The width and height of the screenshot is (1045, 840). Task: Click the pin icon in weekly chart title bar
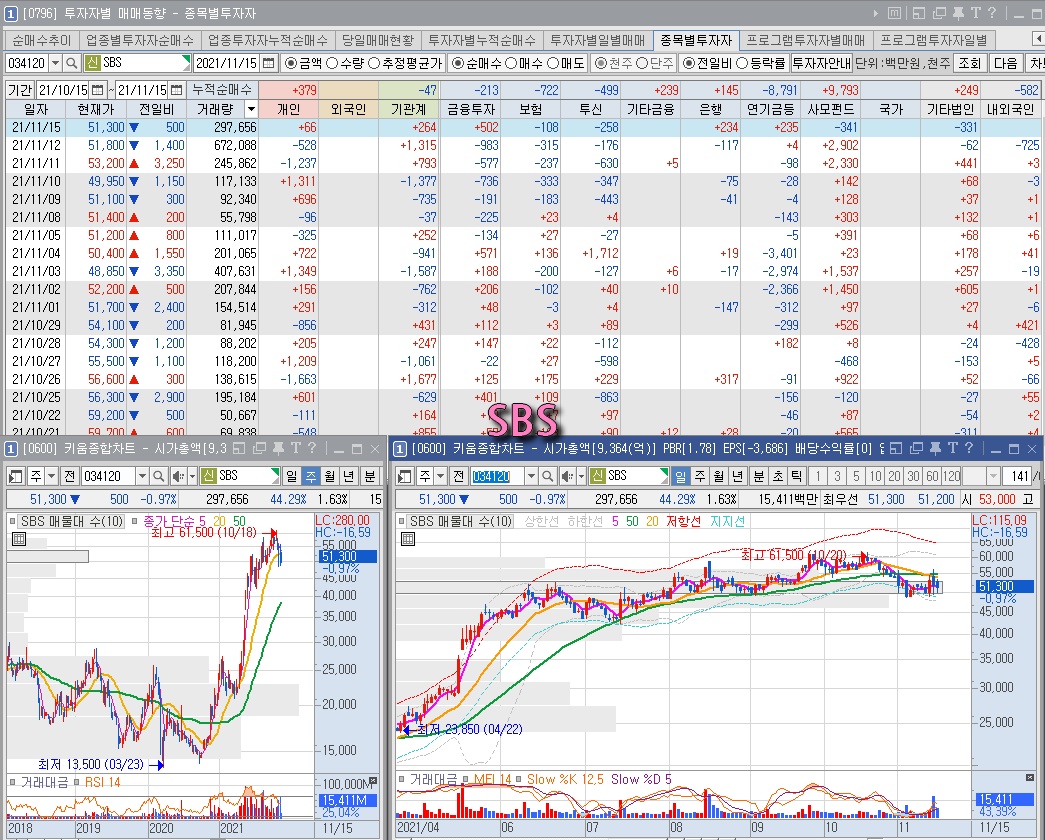(279, 448)
